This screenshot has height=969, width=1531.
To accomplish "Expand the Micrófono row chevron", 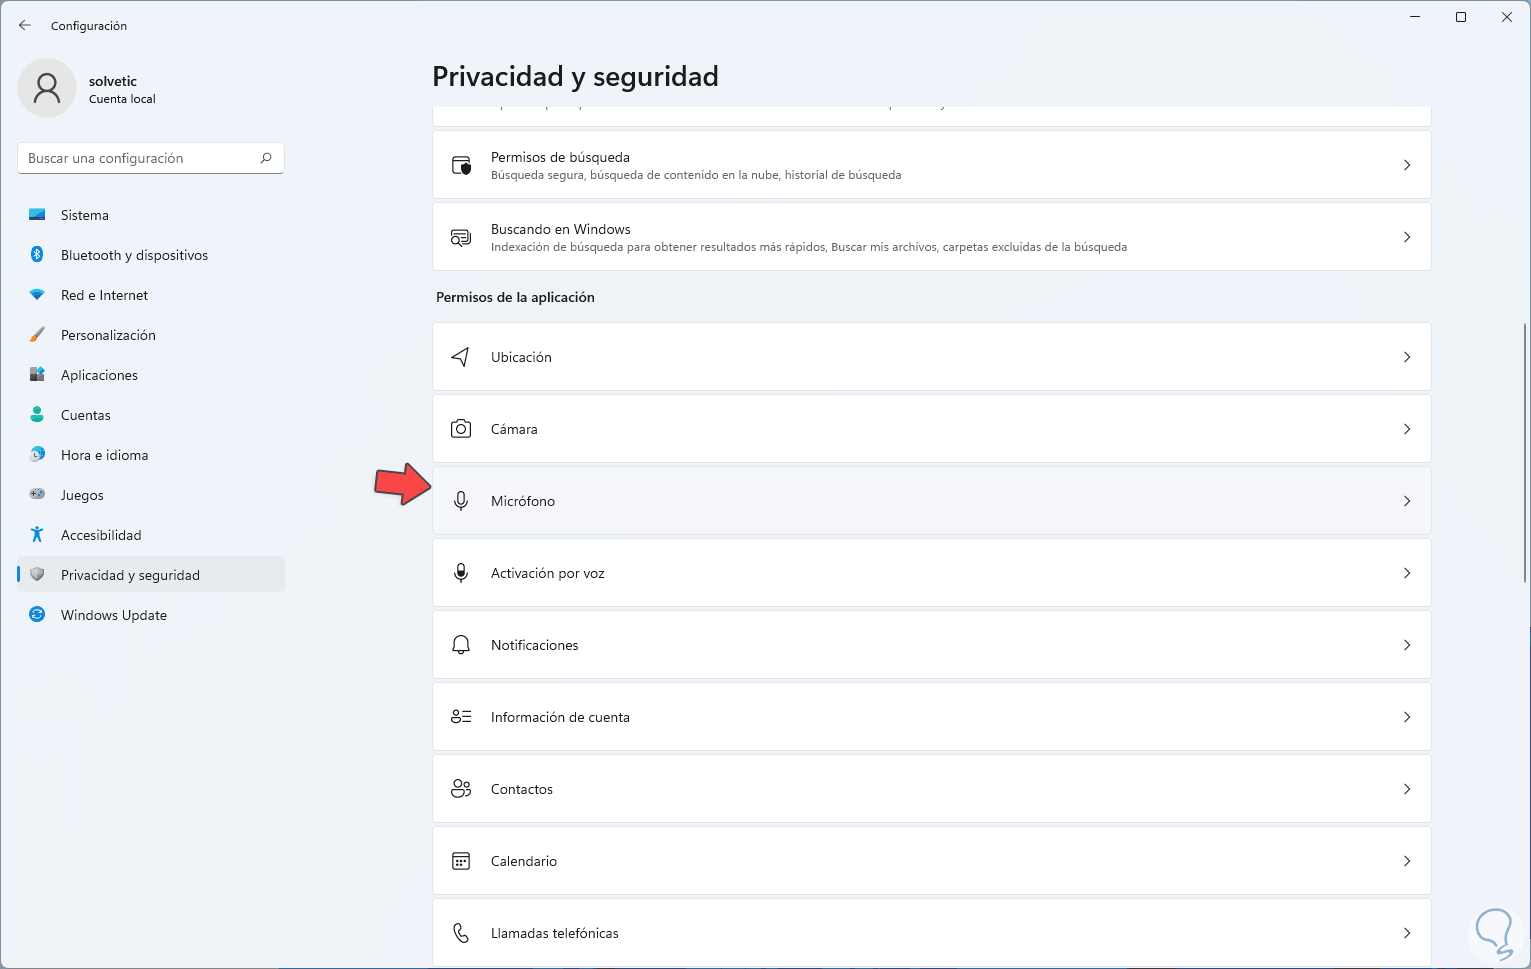I will pos(1407,501).
